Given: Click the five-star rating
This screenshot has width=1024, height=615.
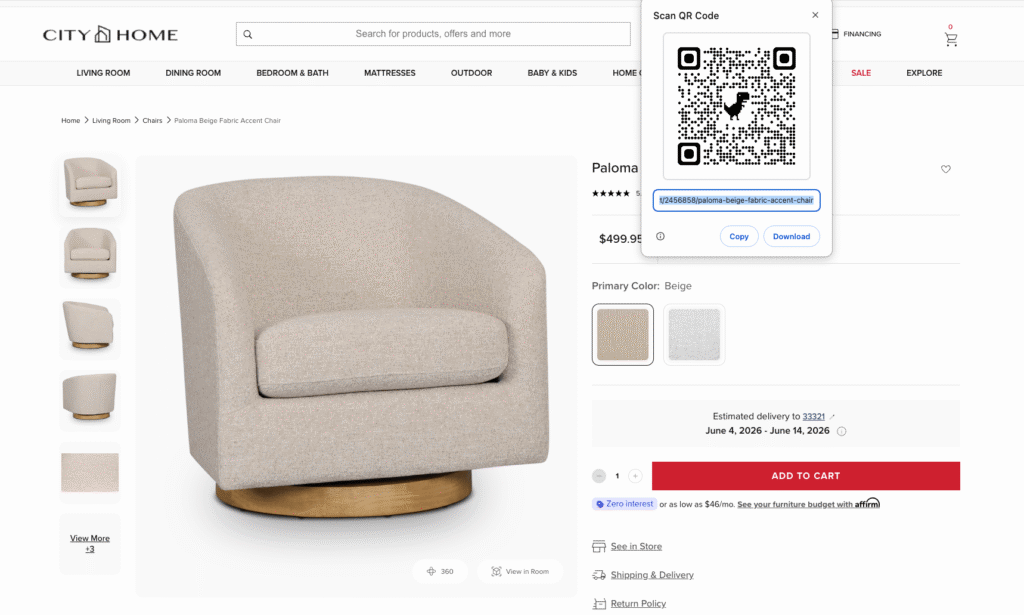Looking at the screenshot, I should (x=611, y=193).
